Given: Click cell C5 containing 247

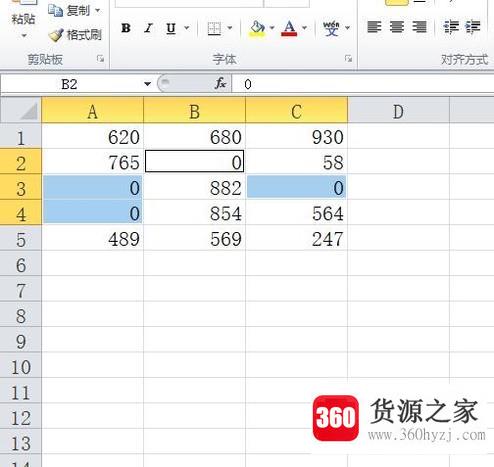Looking at the screenshot, I should pyautogui.click(x=297, y=238).
